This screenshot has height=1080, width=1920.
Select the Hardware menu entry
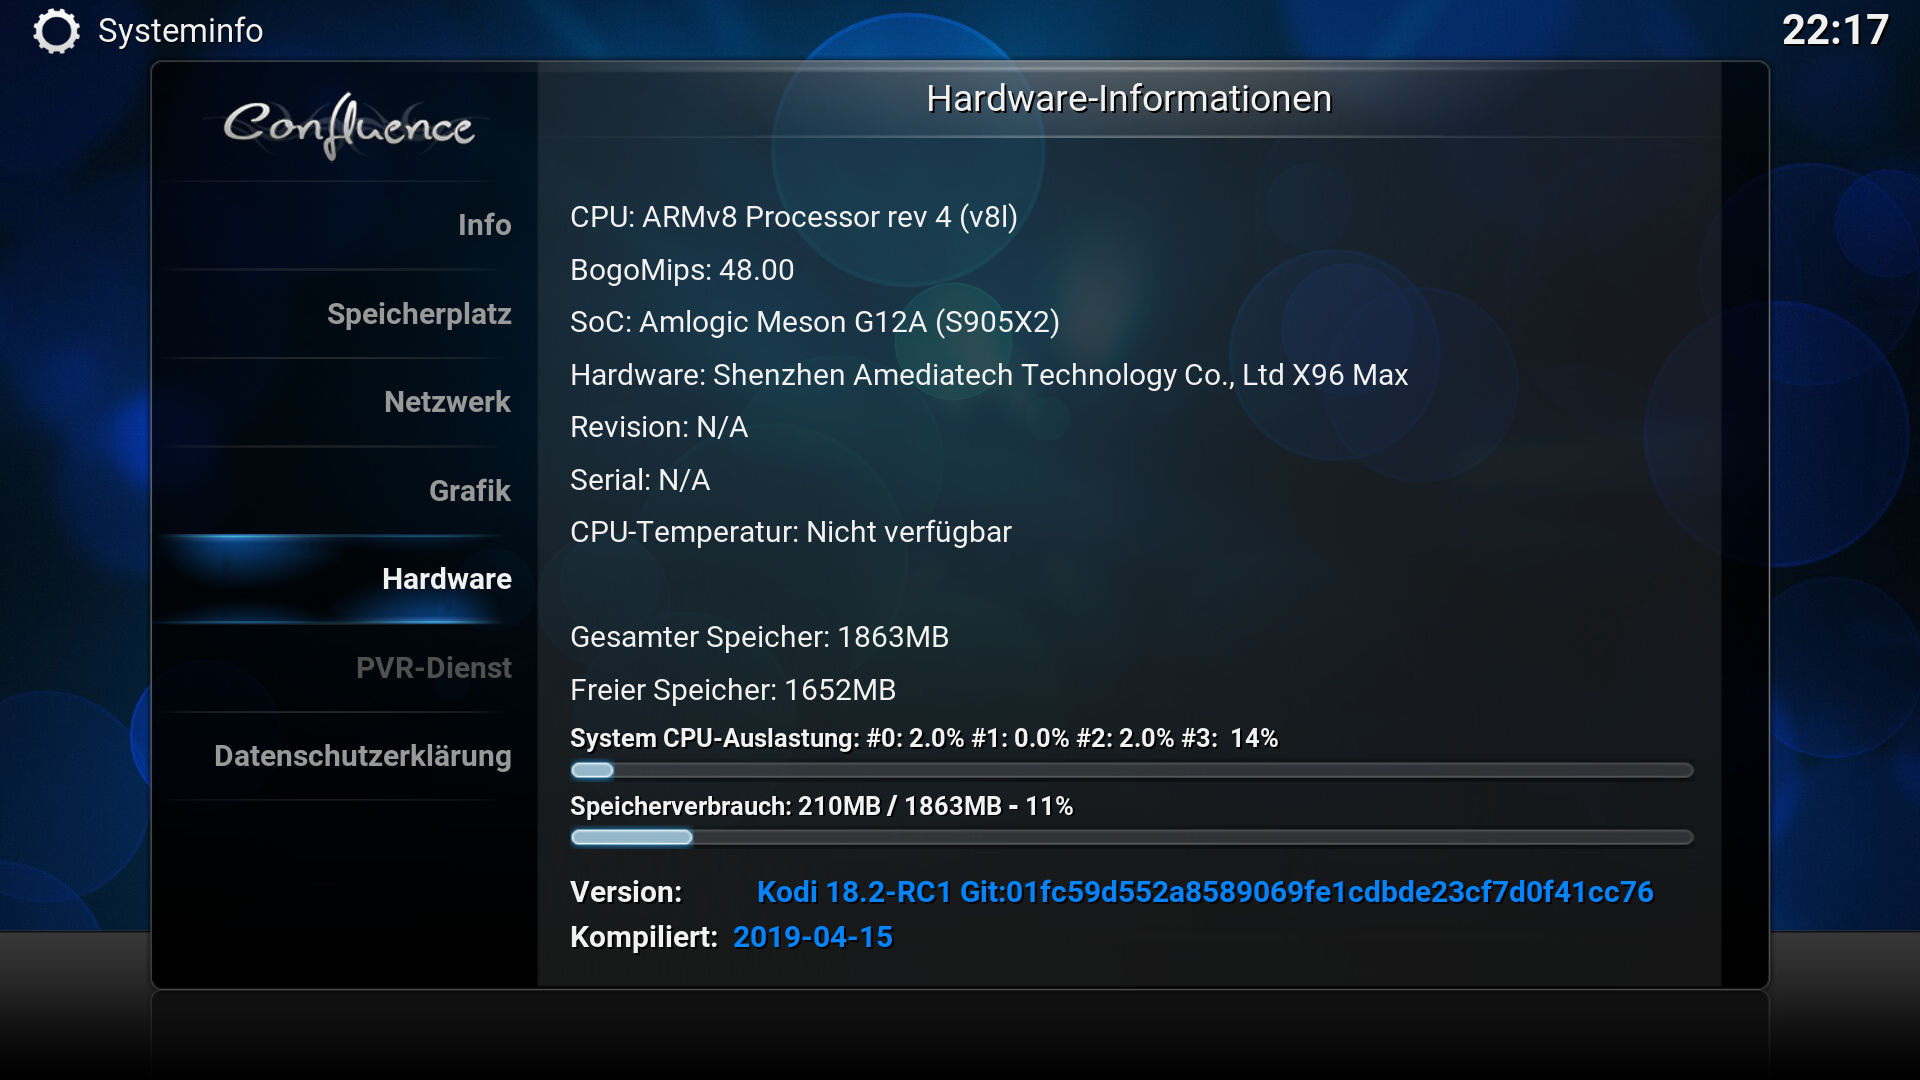tap(345, 579)
